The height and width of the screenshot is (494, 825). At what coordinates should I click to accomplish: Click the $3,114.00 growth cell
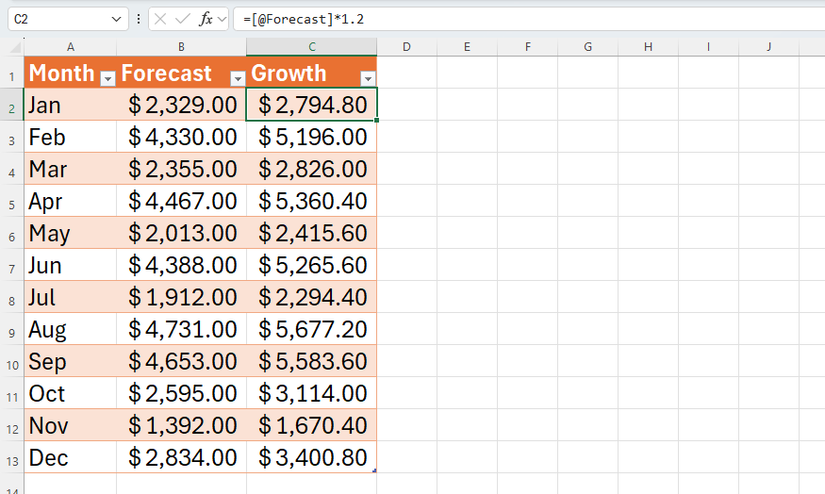311,394
